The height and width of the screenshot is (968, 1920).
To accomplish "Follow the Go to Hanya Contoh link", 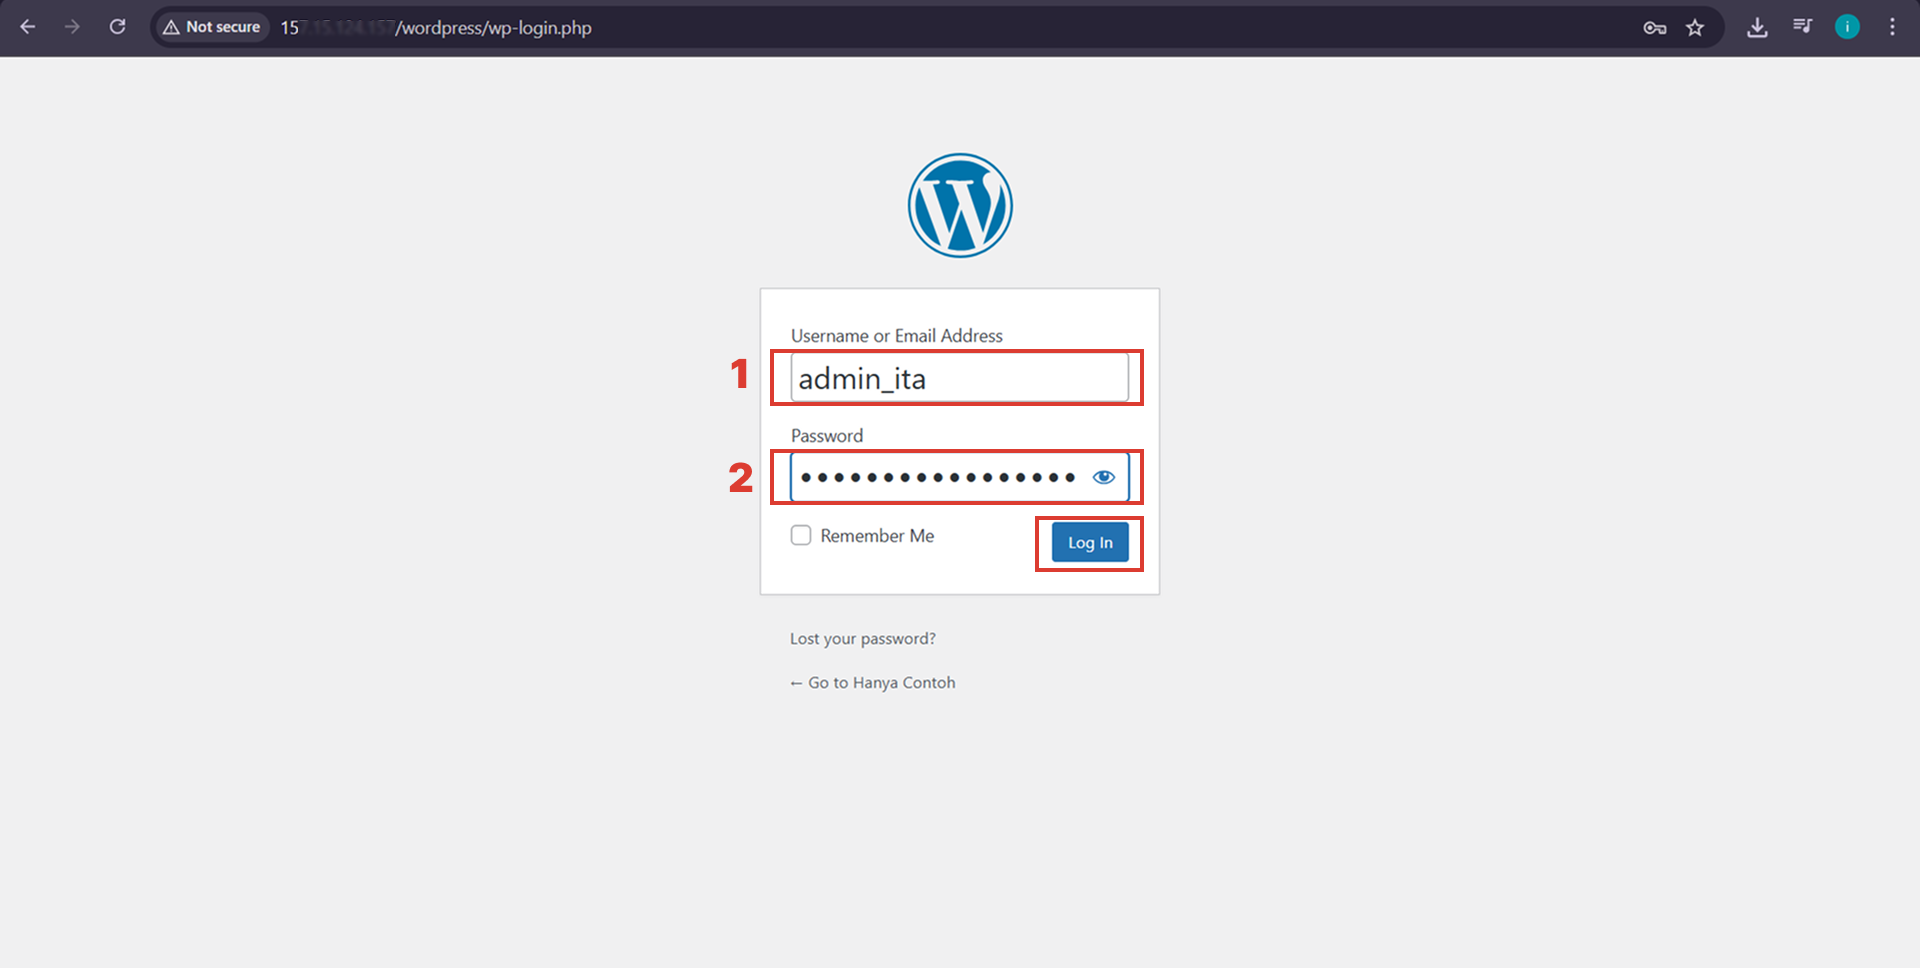I will (872, 682).
